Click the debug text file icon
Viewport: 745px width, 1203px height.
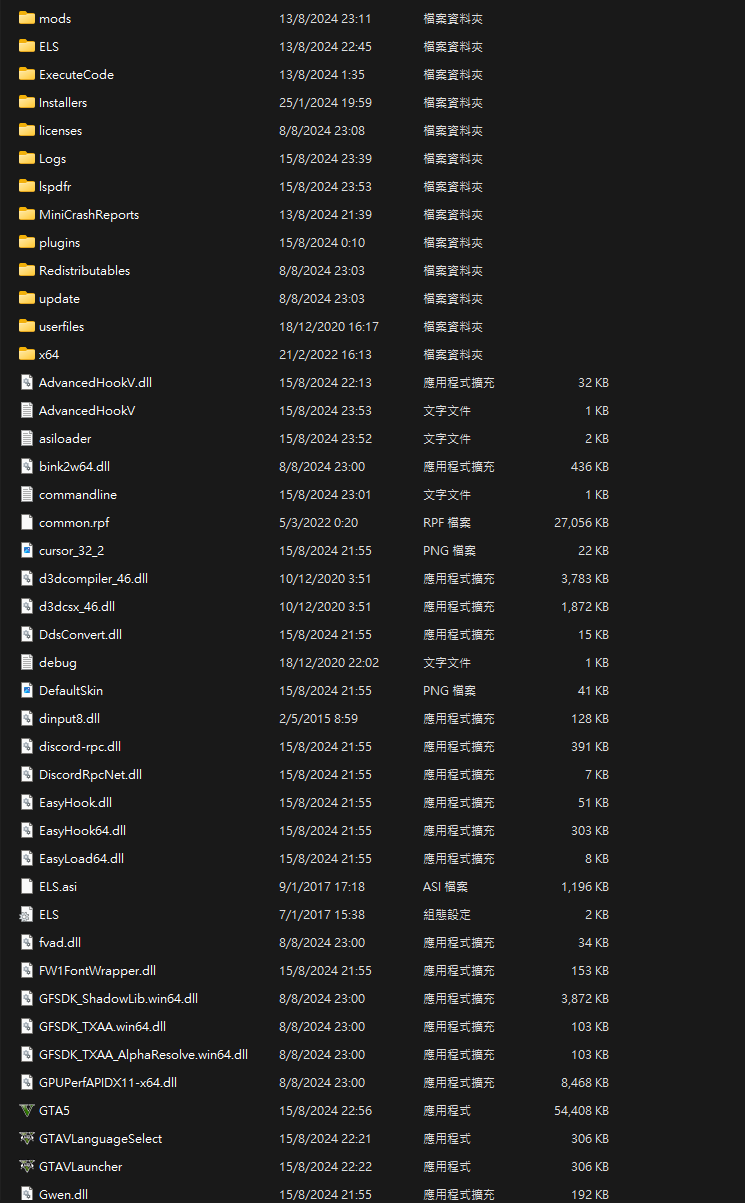(x=27, y=662)
